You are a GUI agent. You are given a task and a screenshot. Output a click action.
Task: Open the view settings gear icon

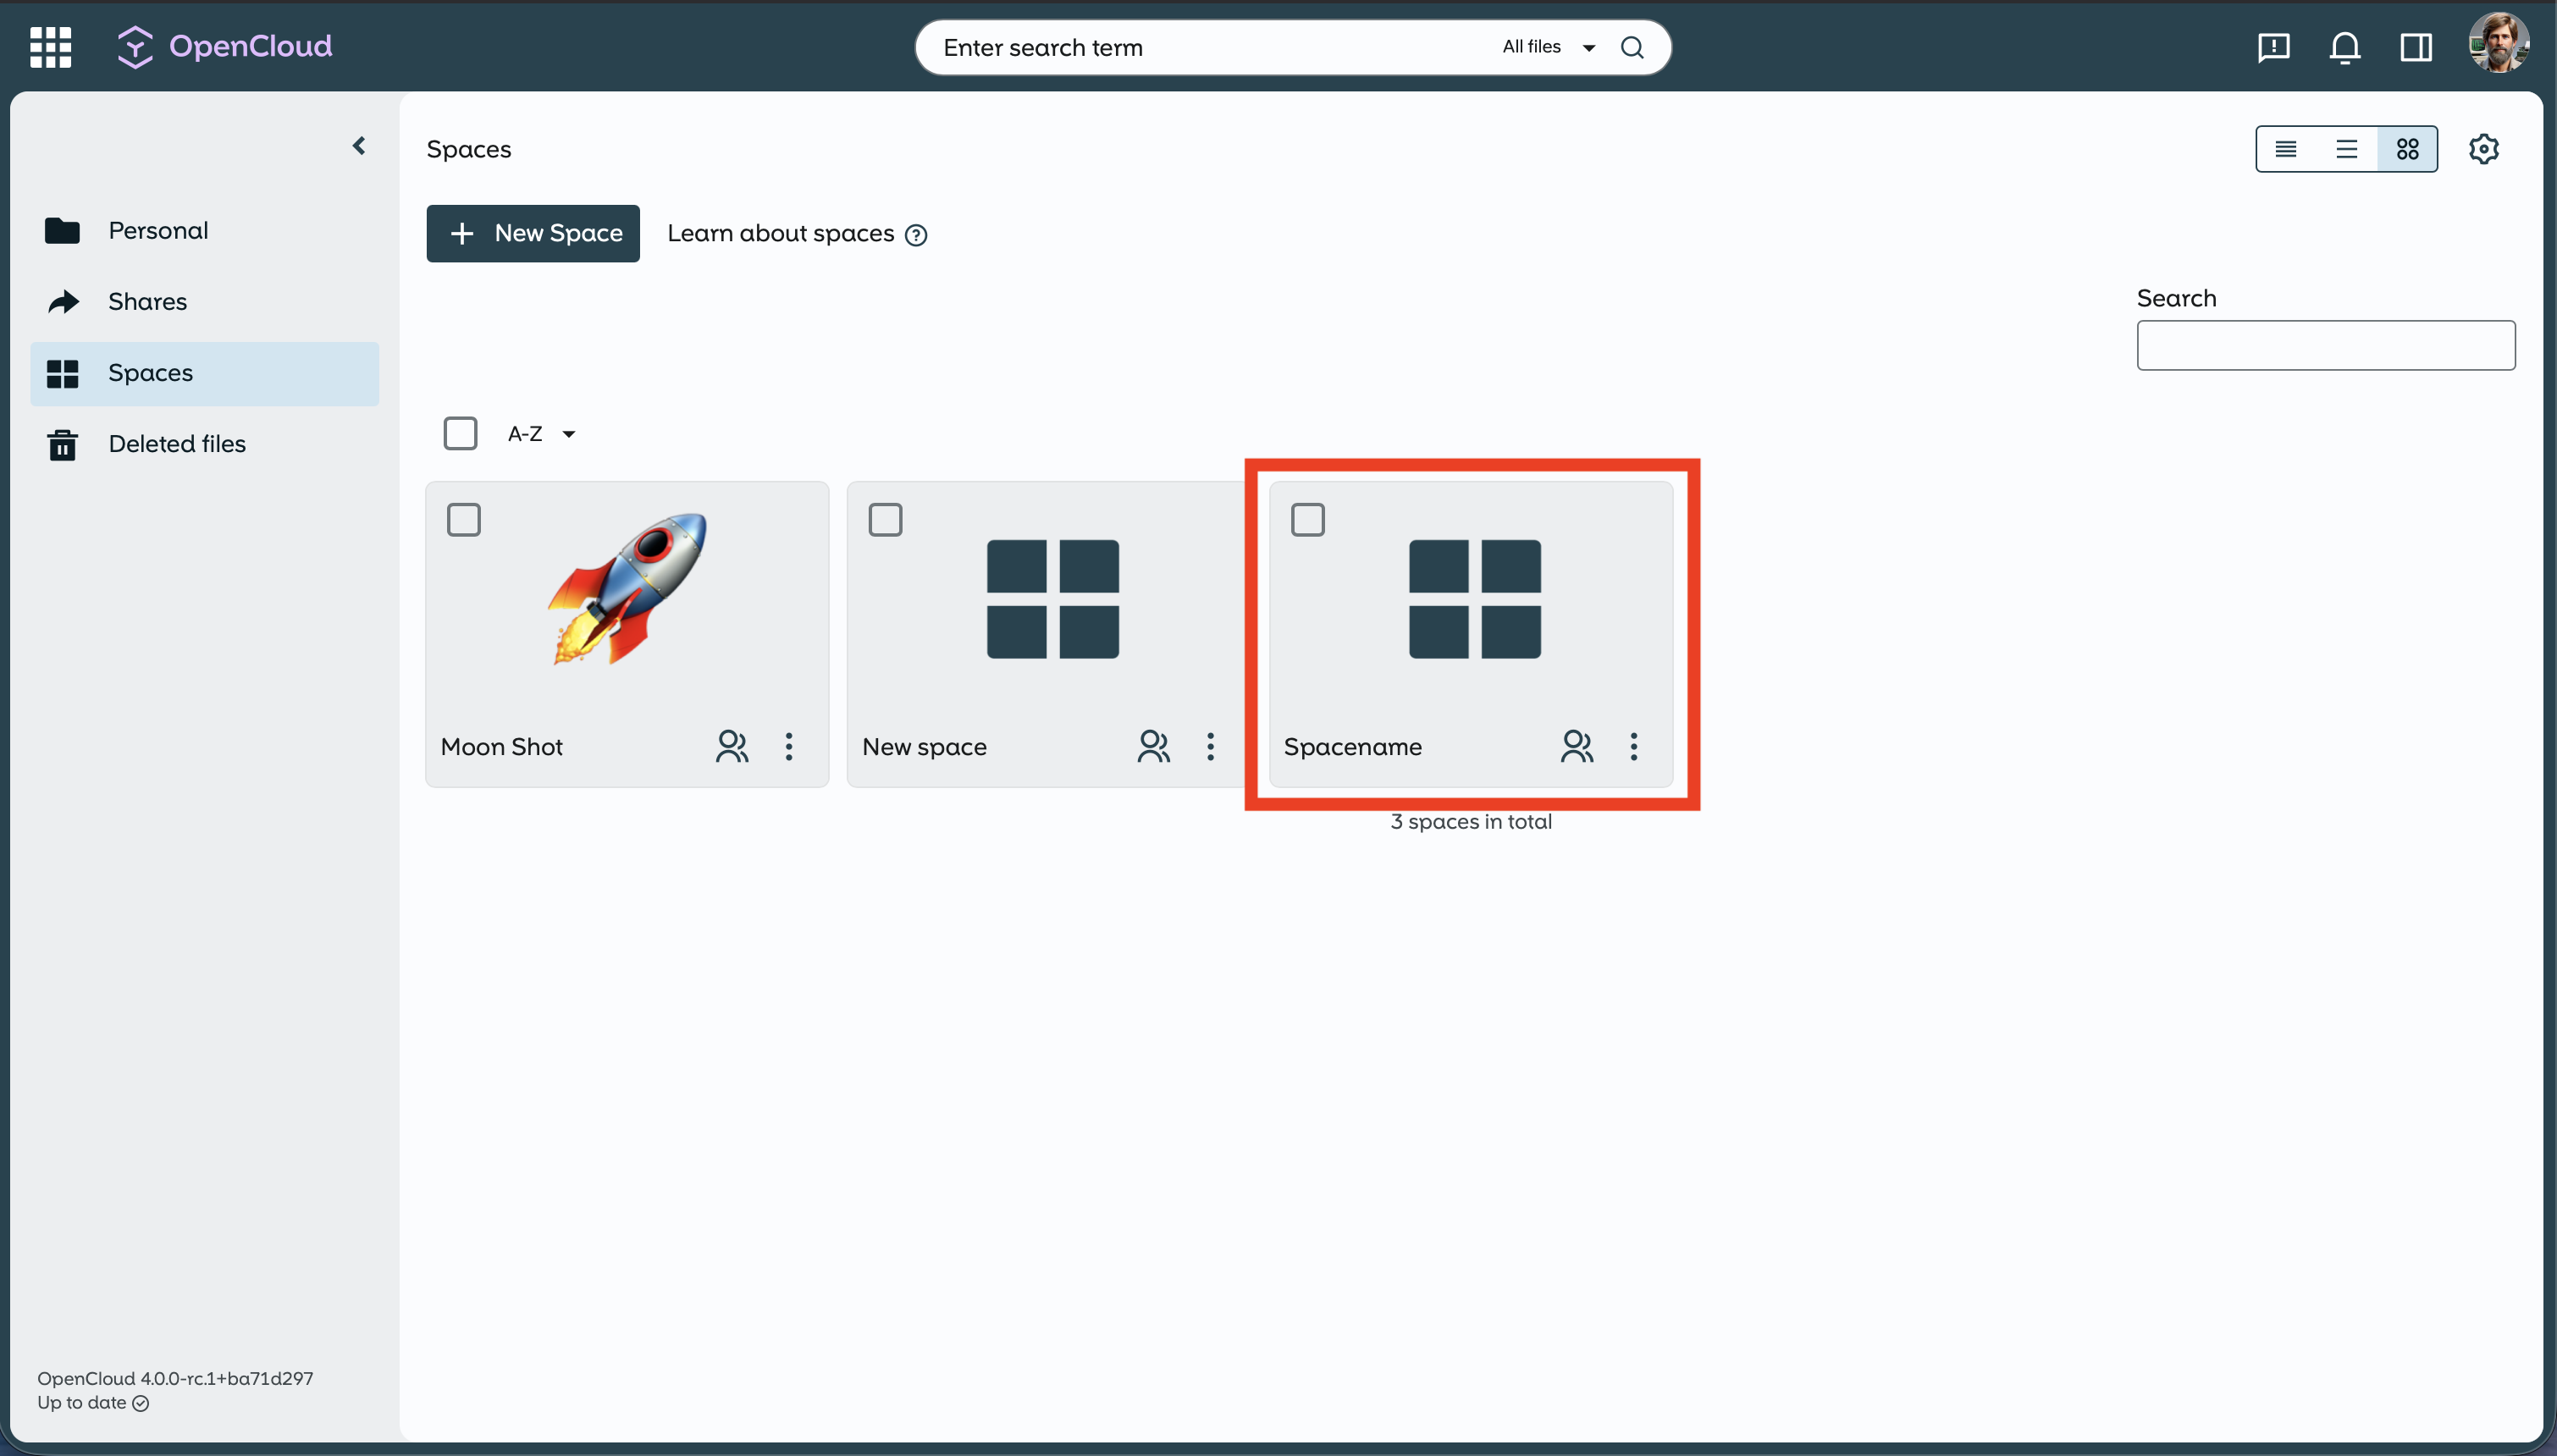coord(2483,149)
